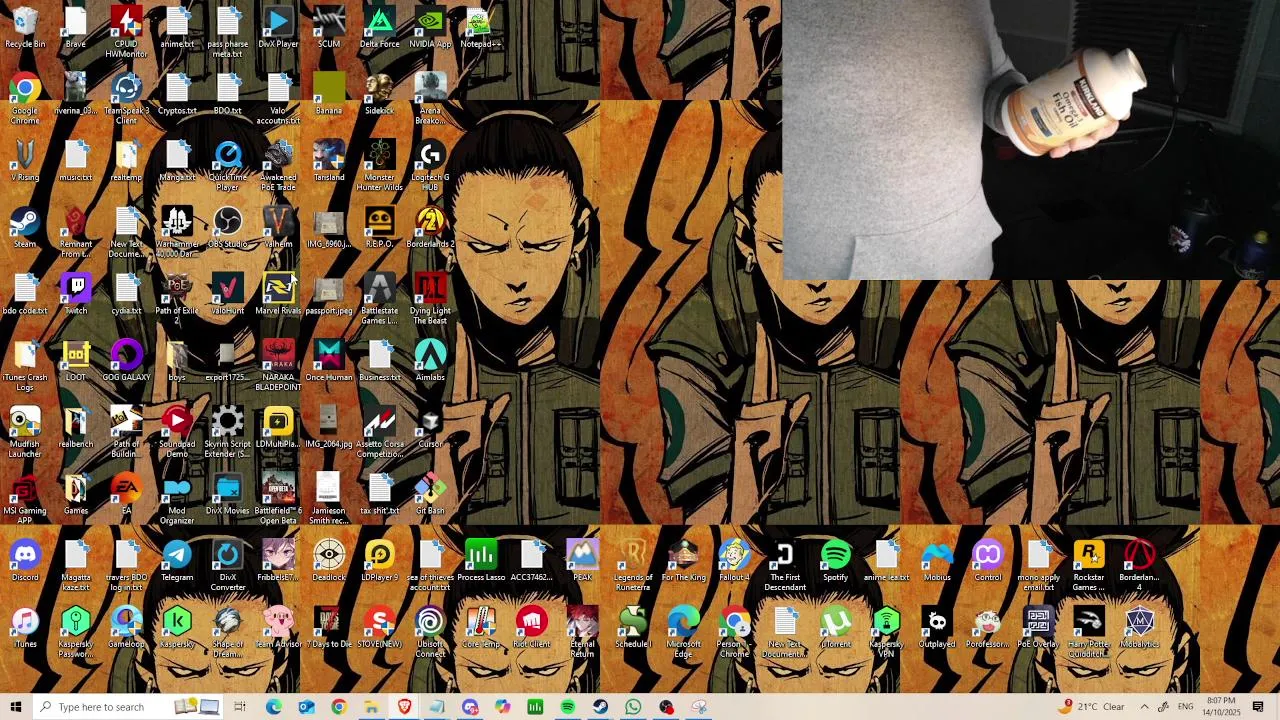Open the notification center icon
The width and height of the screenshot is (1280, 720).
pyautogui.click(x=1258, y=707)
